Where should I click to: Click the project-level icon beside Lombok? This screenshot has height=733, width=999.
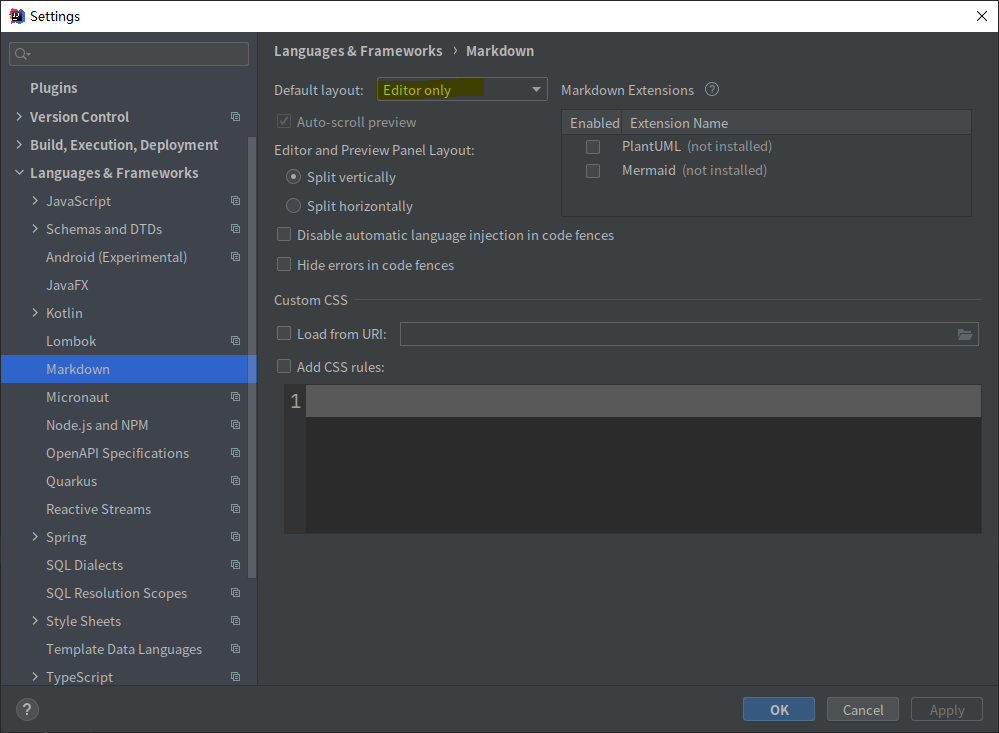point(235,341)
